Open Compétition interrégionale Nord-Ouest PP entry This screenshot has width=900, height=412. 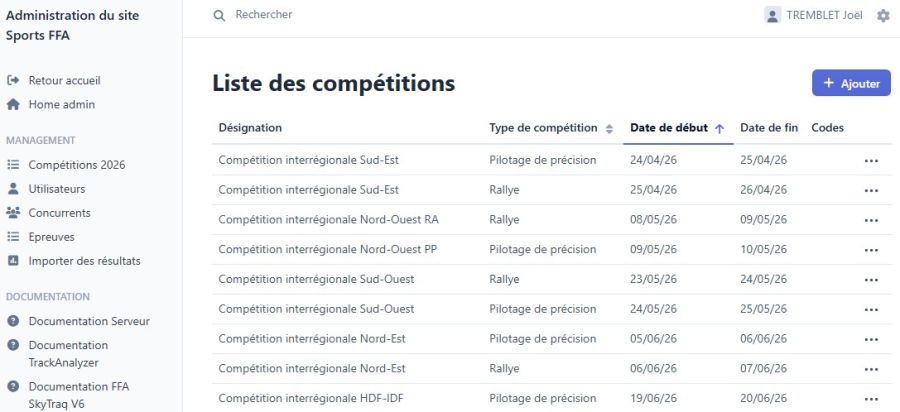pyautogui.click(x=327, y=249)
